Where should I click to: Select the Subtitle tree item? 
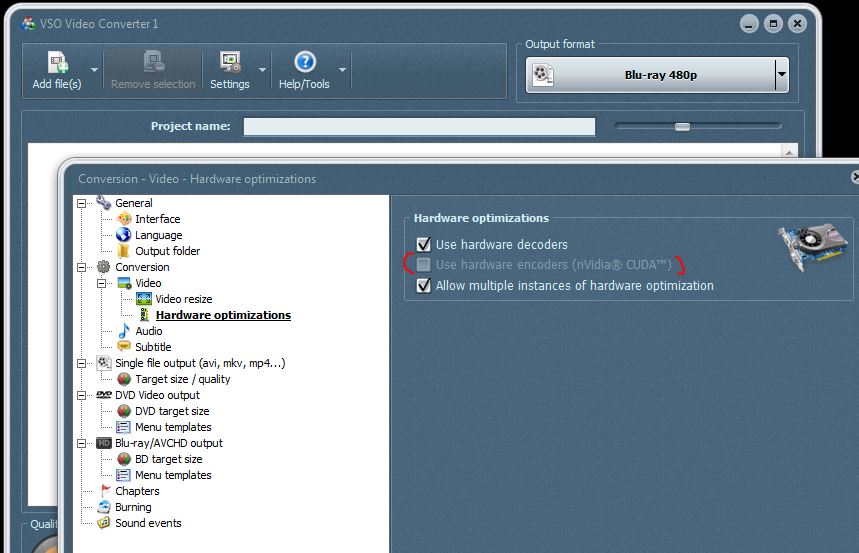153,347
